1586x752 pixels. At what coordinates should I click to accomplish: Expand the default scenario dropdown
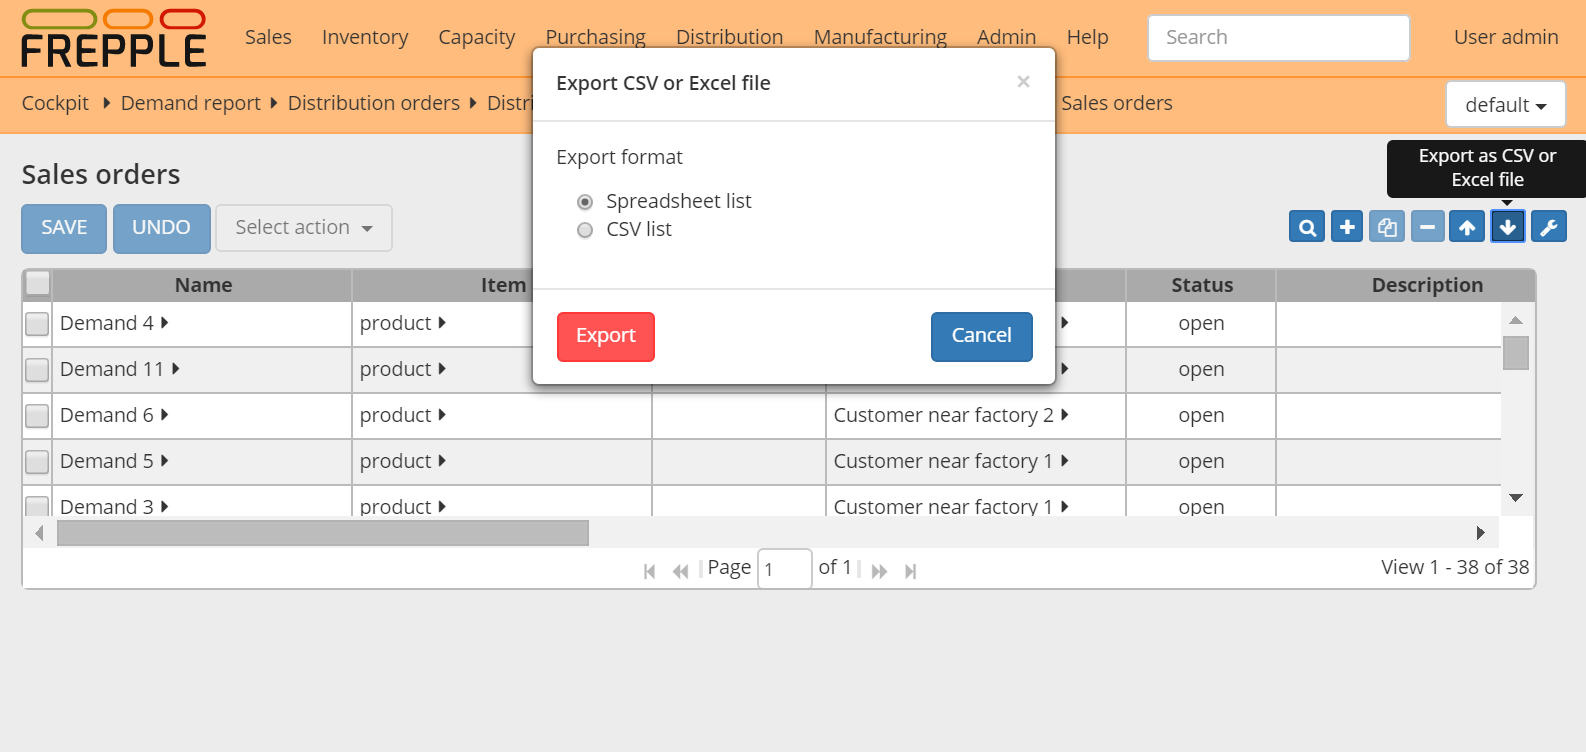(x=1505, y=105)
